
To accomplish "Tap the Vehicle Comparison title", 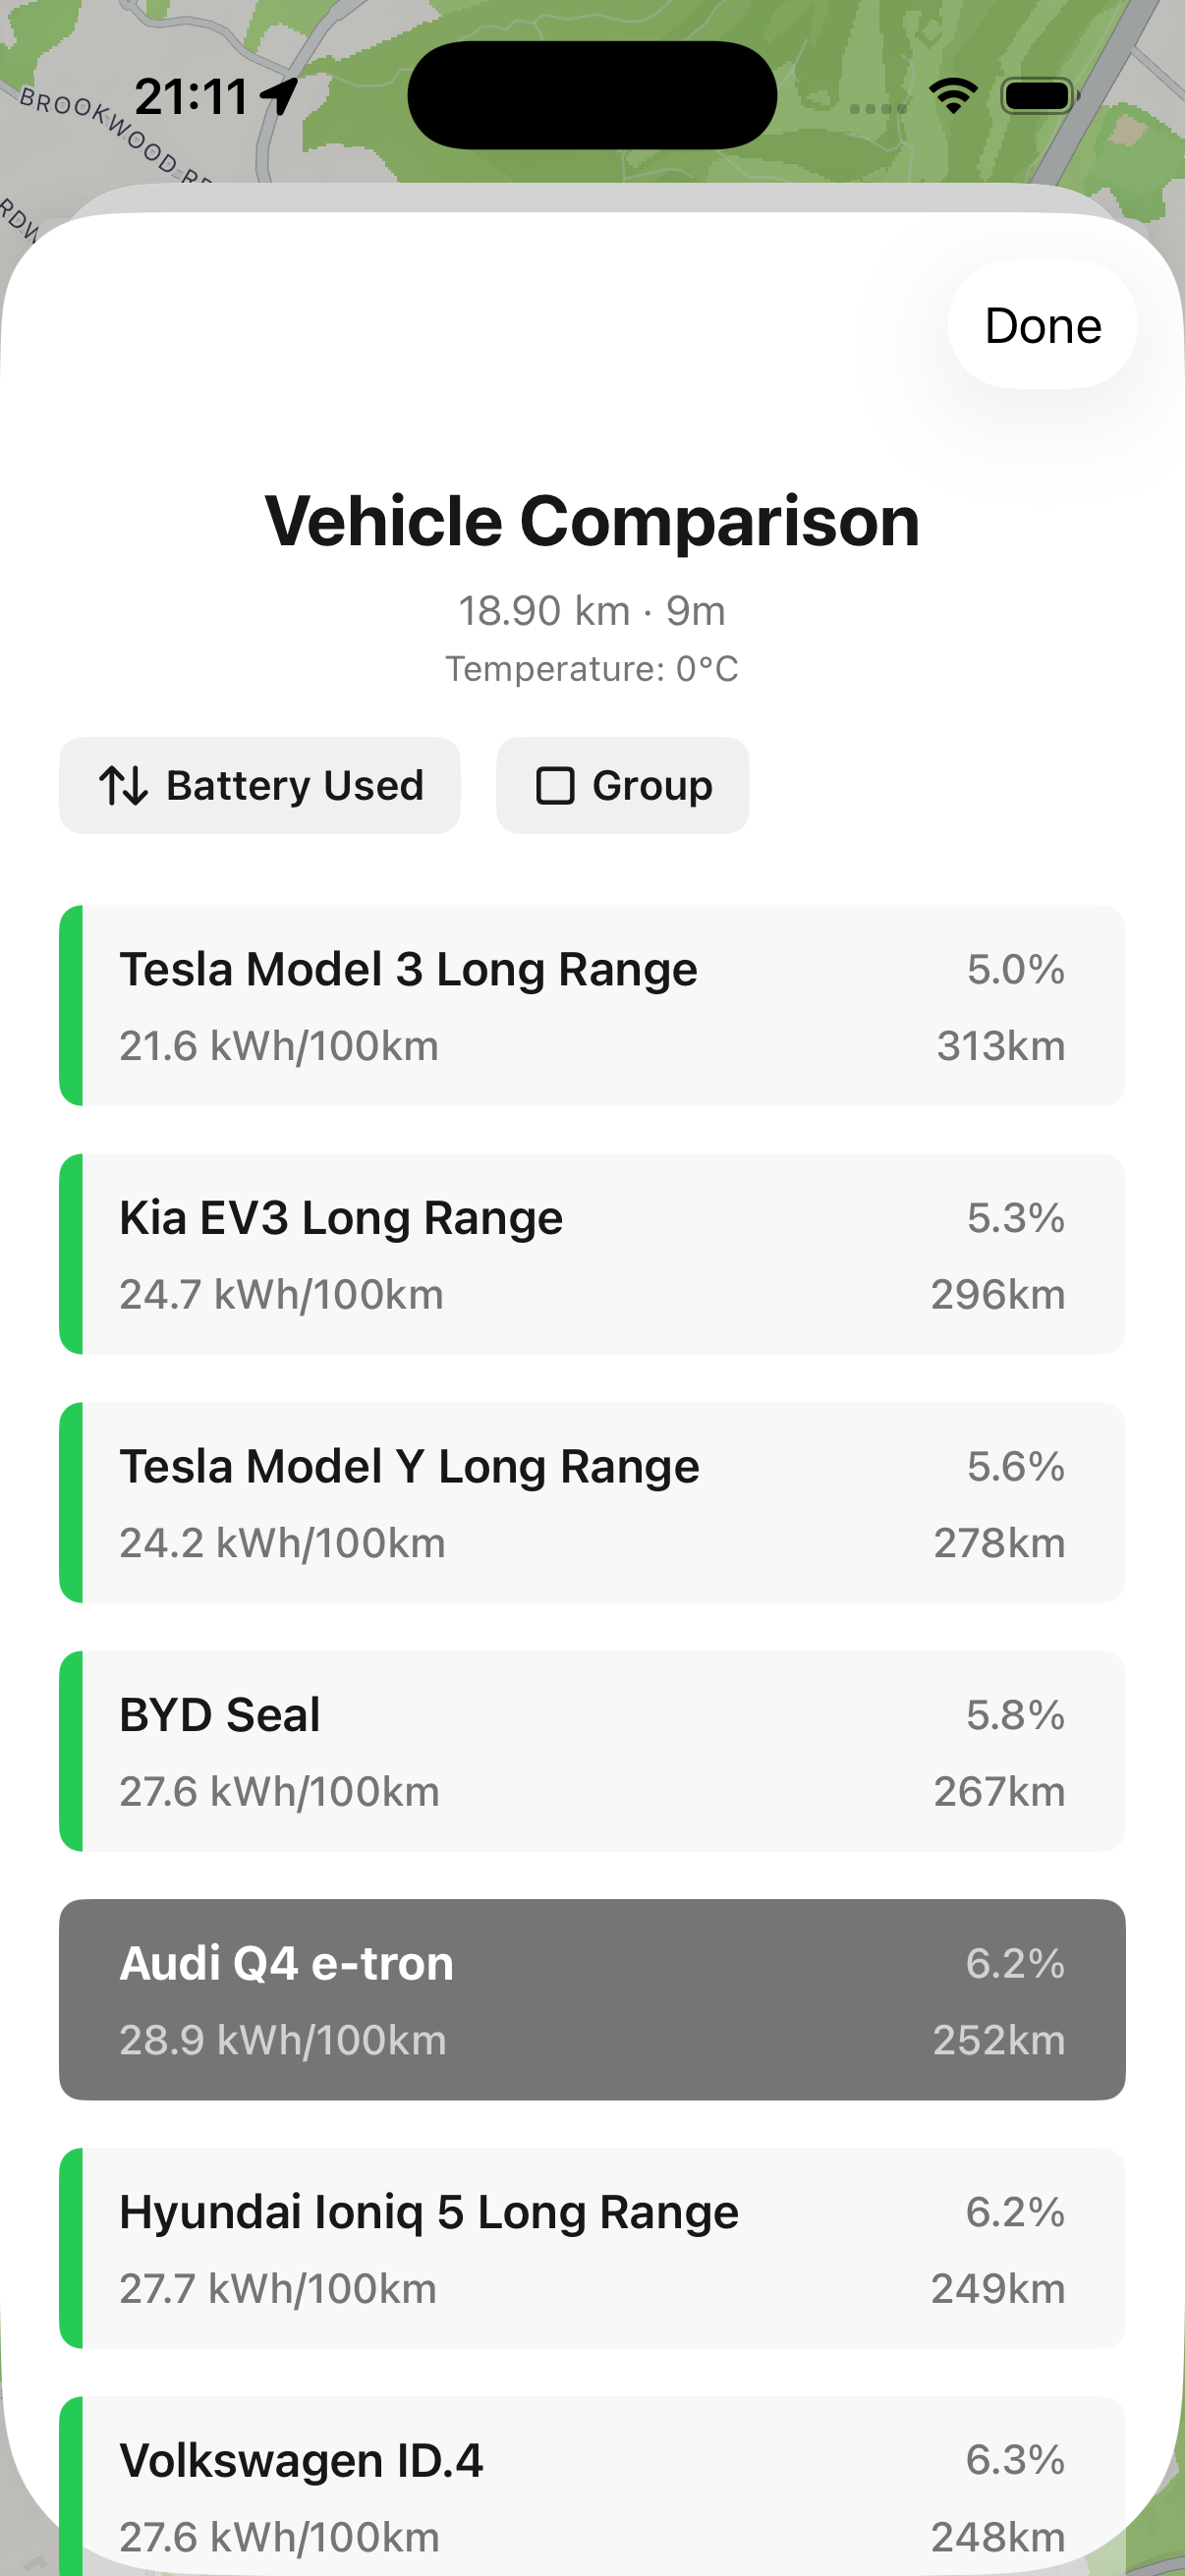I will [x=592, y=521].
